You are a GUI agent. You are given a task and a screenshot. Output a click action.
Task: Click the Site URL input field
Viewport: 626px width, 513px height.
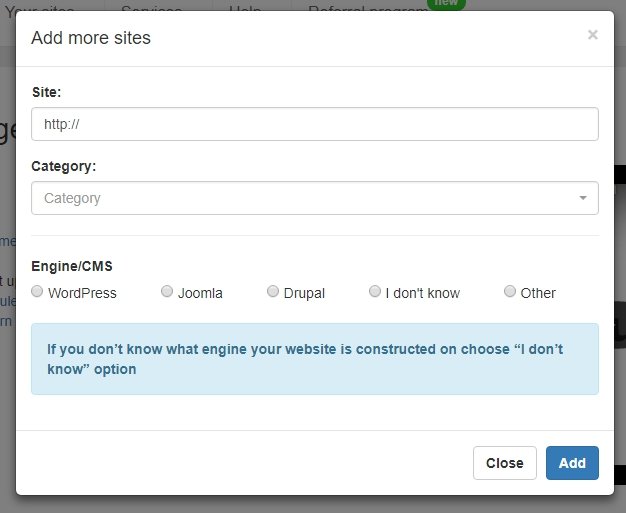click(x=315, y=124)
